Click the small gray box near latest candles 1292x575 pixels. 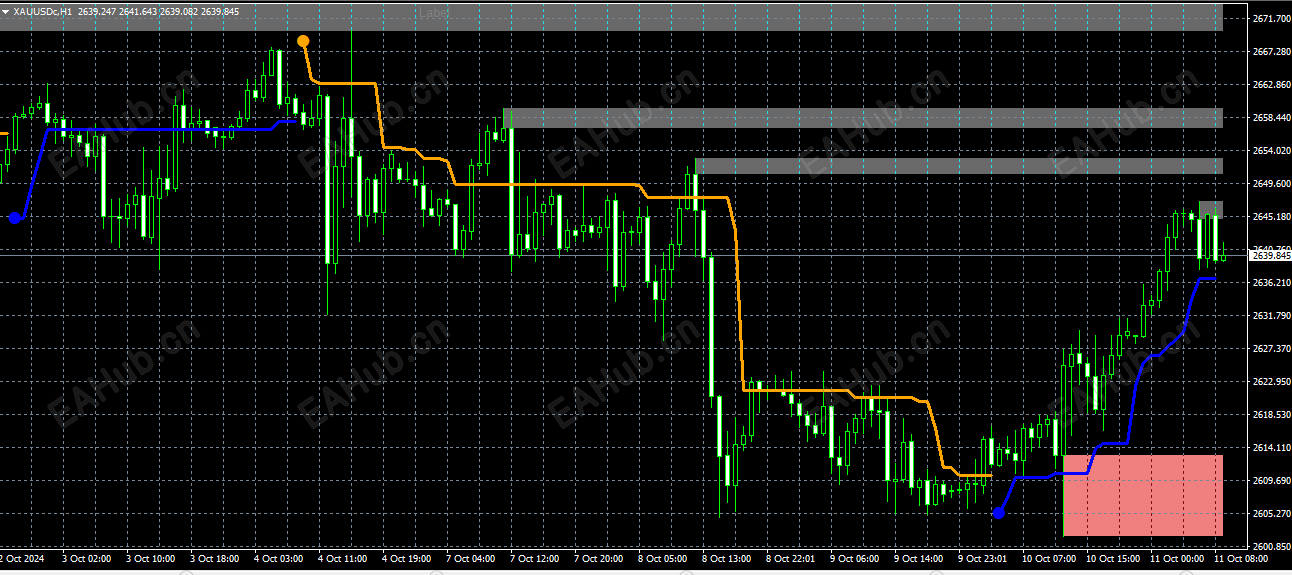tap(1211, 209)
